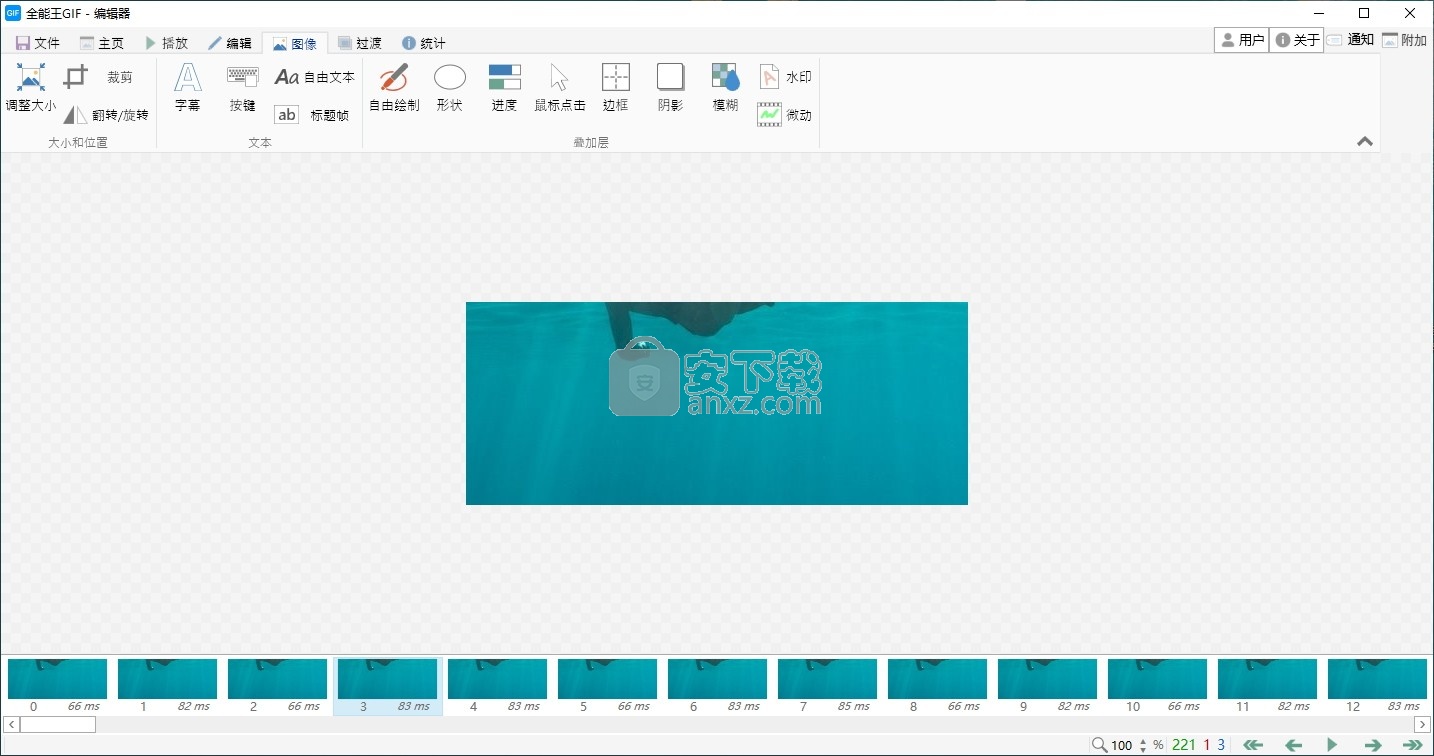Open the 模糊 blur tool

[725, 87]
